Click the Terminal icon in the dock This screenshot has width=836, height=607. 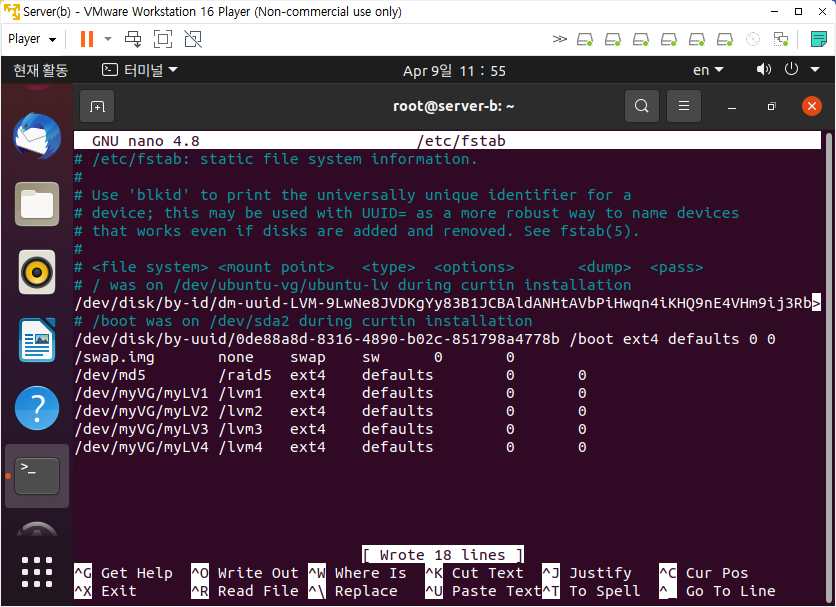(x=37, y=476)
